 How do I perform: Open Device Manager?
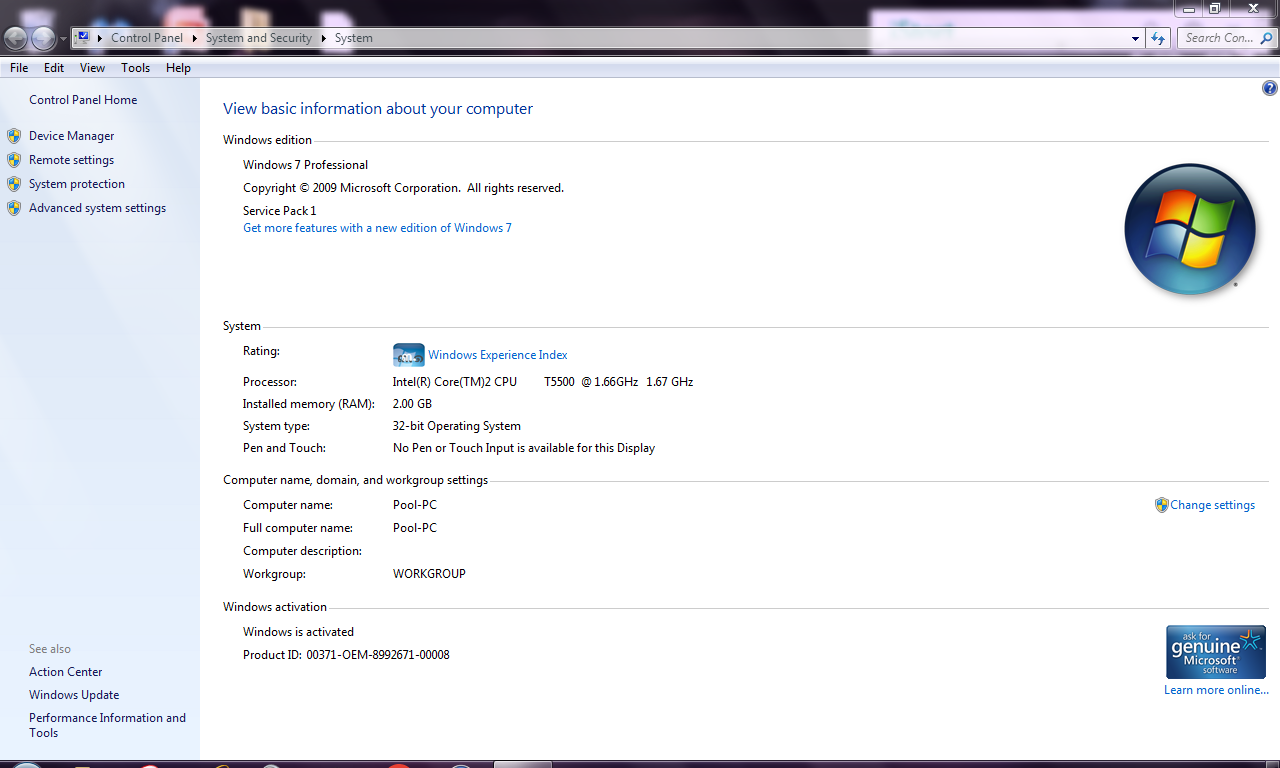pyautogui.click(x=72, y=136)
